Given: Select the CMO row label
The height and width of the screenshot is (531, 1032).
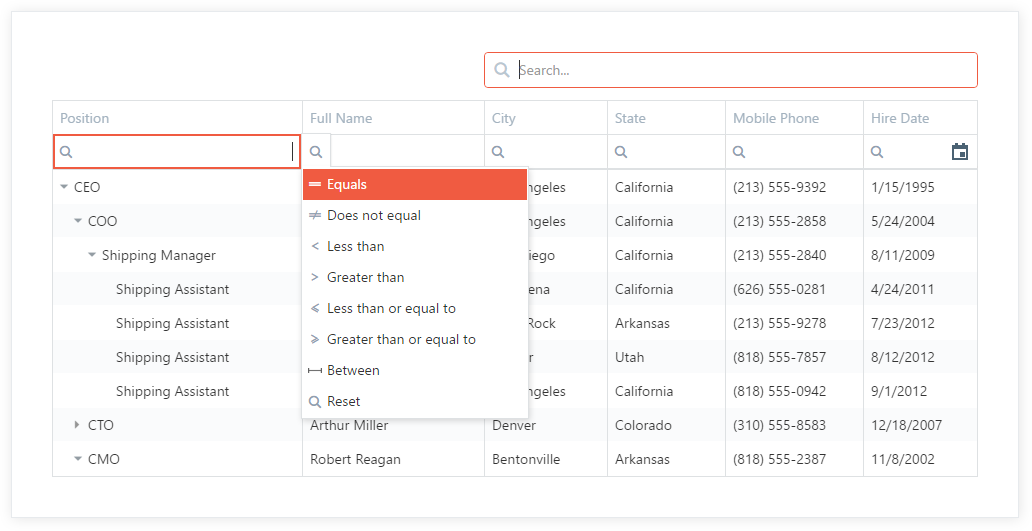Looking at the screenshot, I should click(104, 459).
